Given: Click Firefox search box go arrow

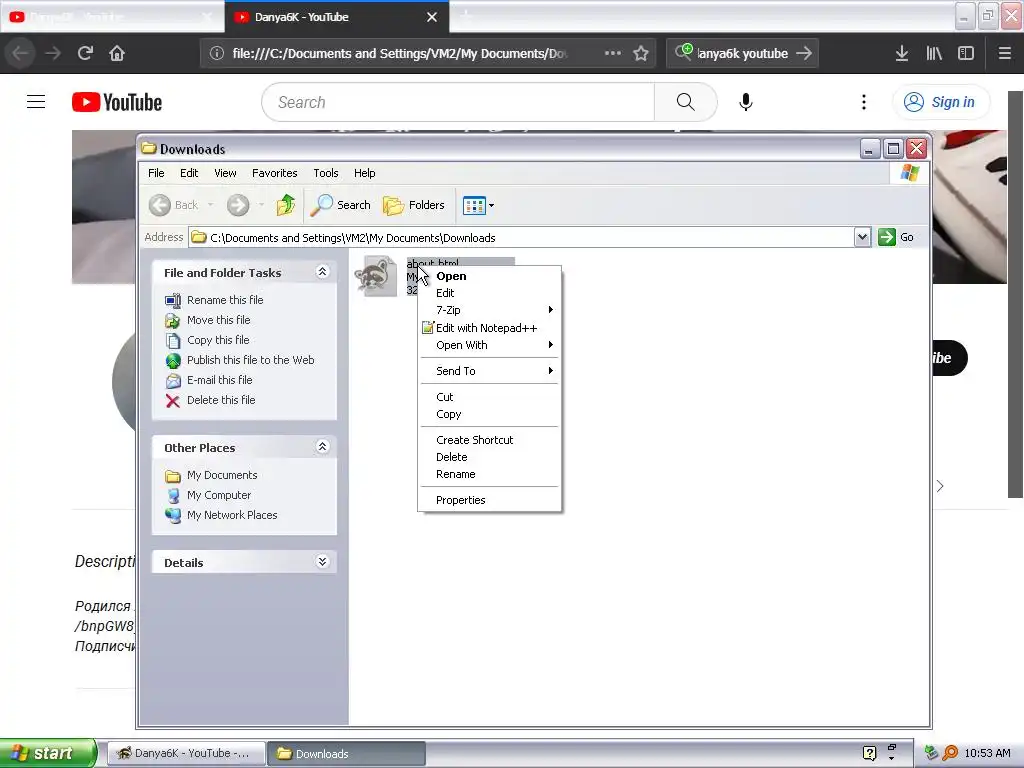Looking at the screenshot, I should (804, 53).
